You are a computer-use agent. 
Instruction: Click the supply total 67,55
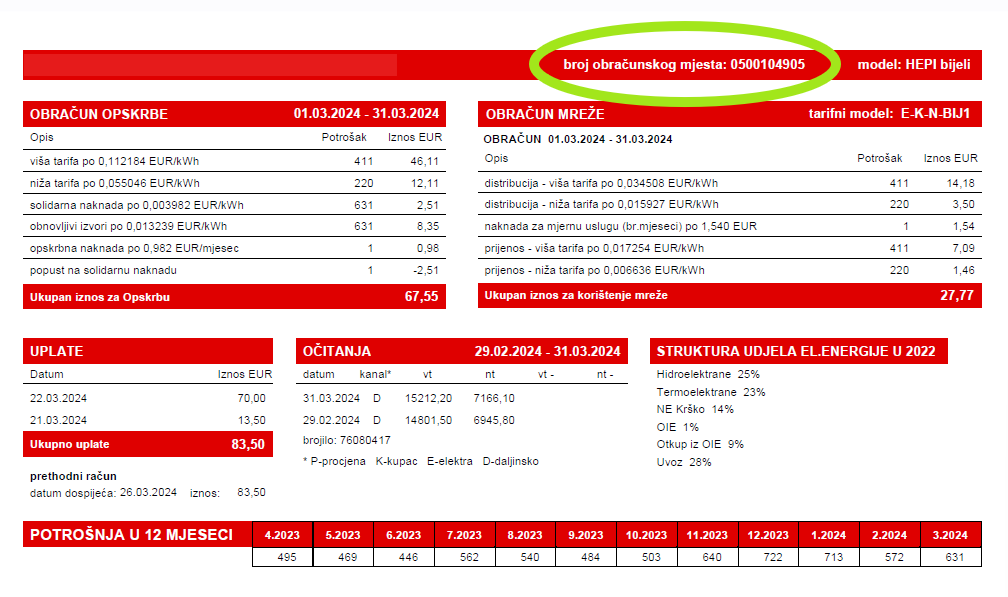(422, 296)
